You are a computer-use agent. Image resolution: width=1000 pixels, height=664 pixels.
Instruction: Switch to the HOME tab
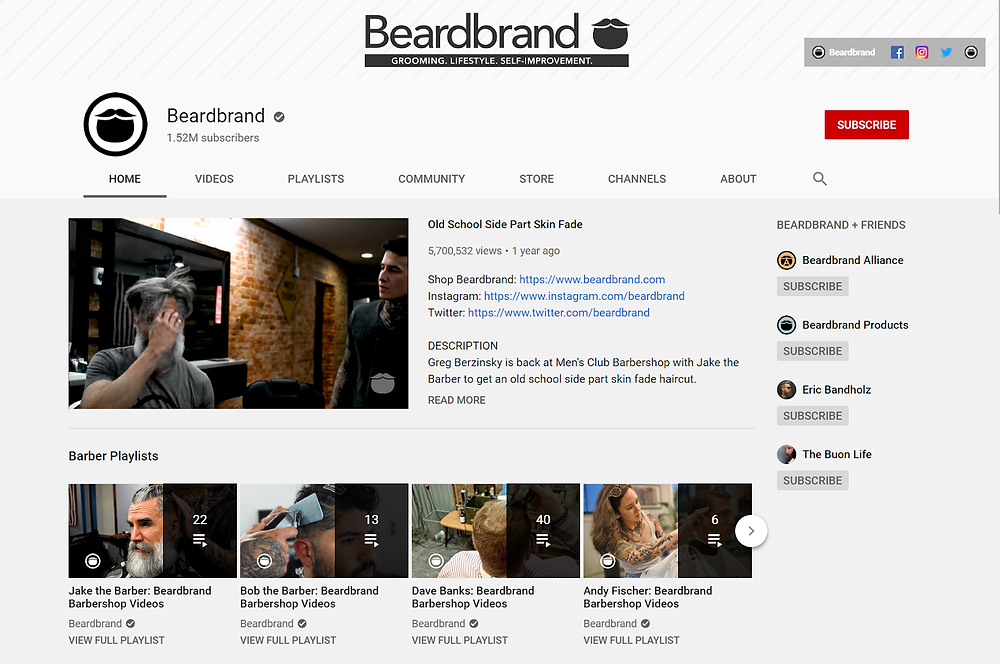coord(125,179)
